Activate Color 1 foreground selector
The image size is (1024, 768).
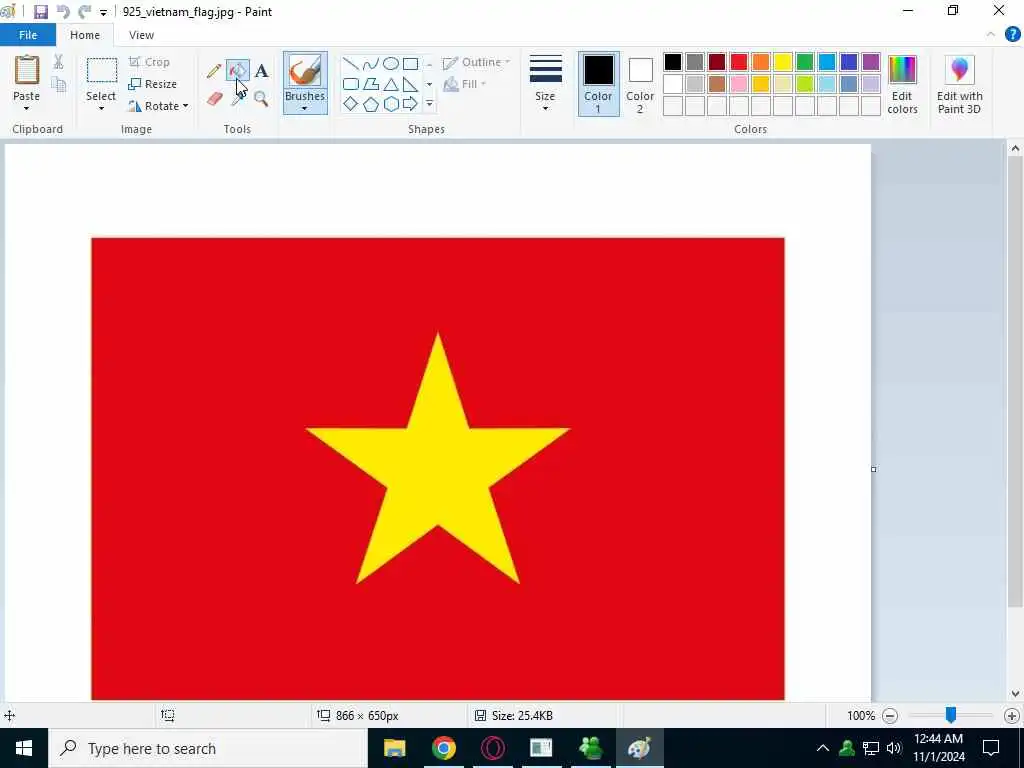(x=598, y=84)
